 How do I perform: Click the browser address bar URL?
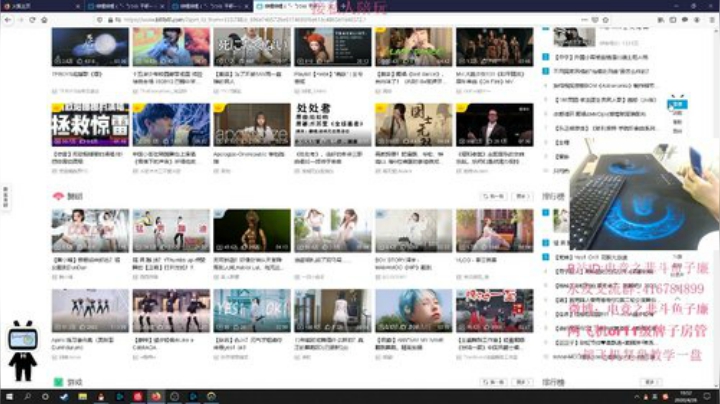pos(243,20)
